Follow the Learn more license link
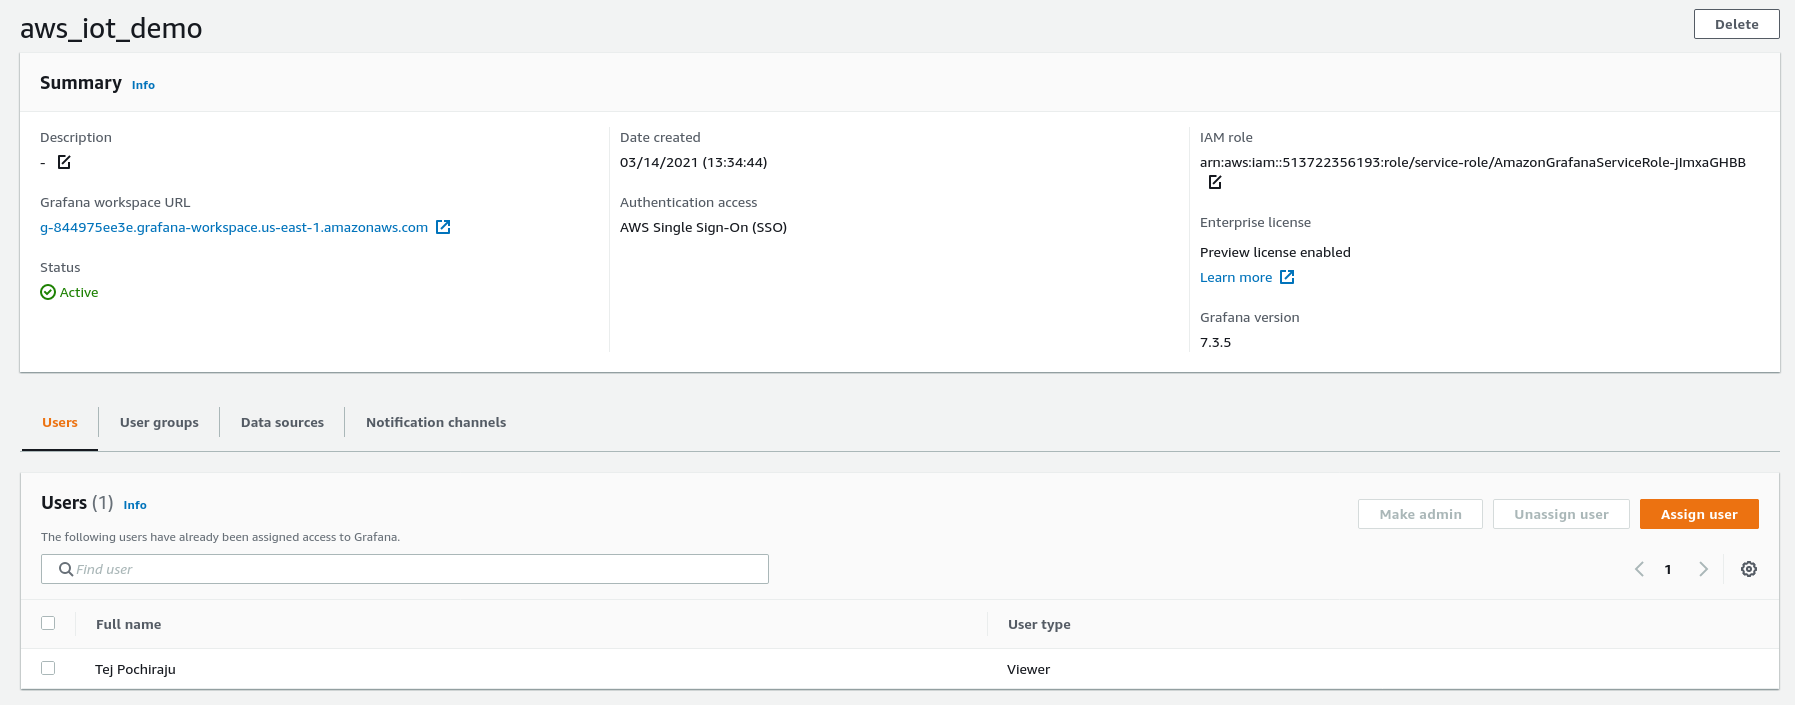The width and height of the screenshot is (1795, 705). point(1236,277)
